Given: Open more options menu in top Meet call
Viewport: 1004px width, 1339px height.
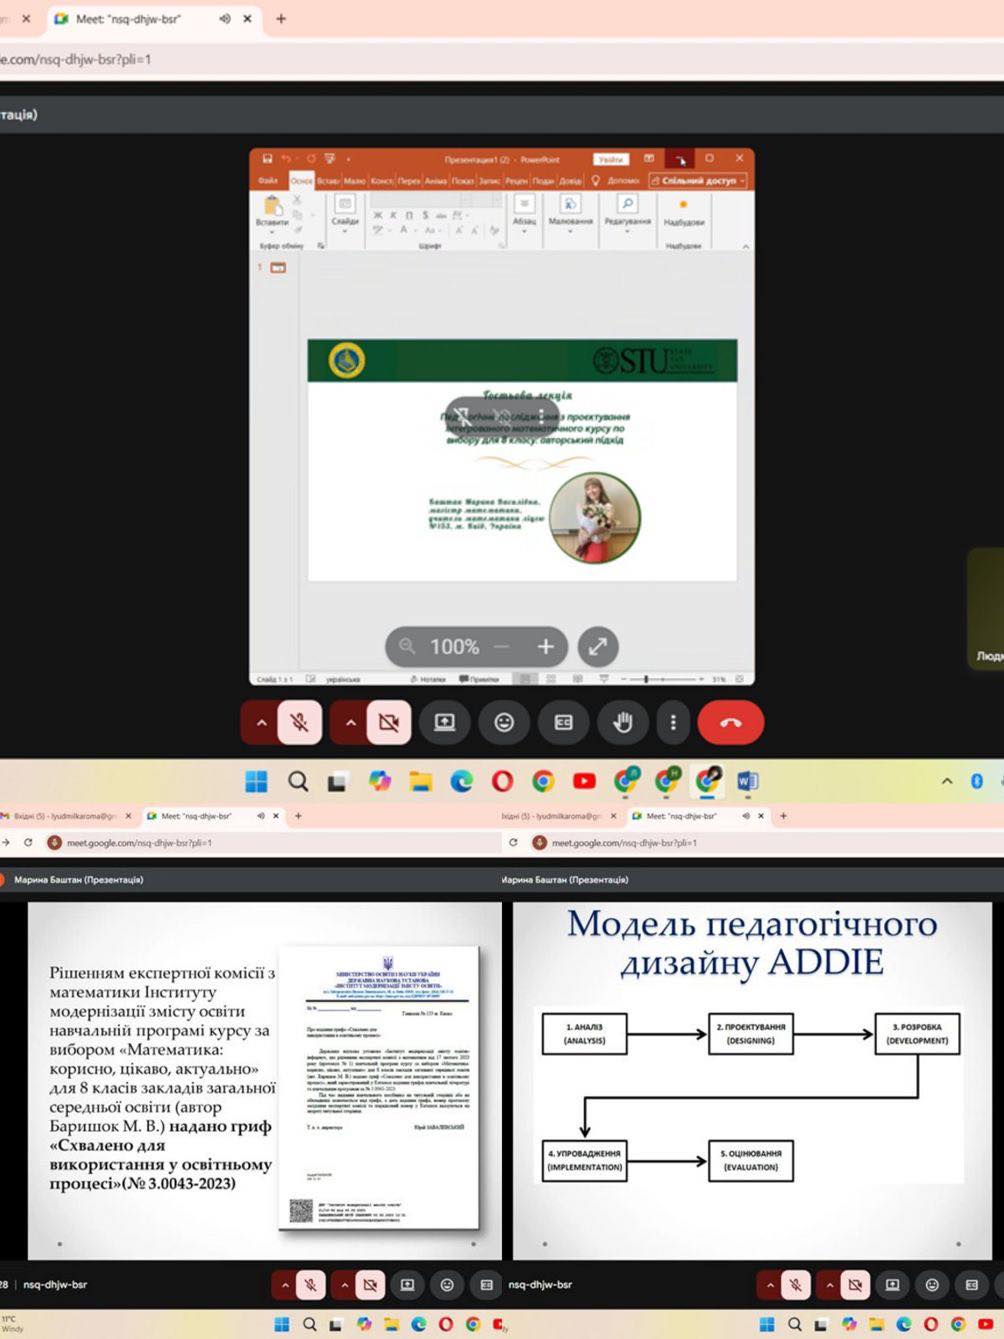Looking at the screenshot, I should coord(673,722).
